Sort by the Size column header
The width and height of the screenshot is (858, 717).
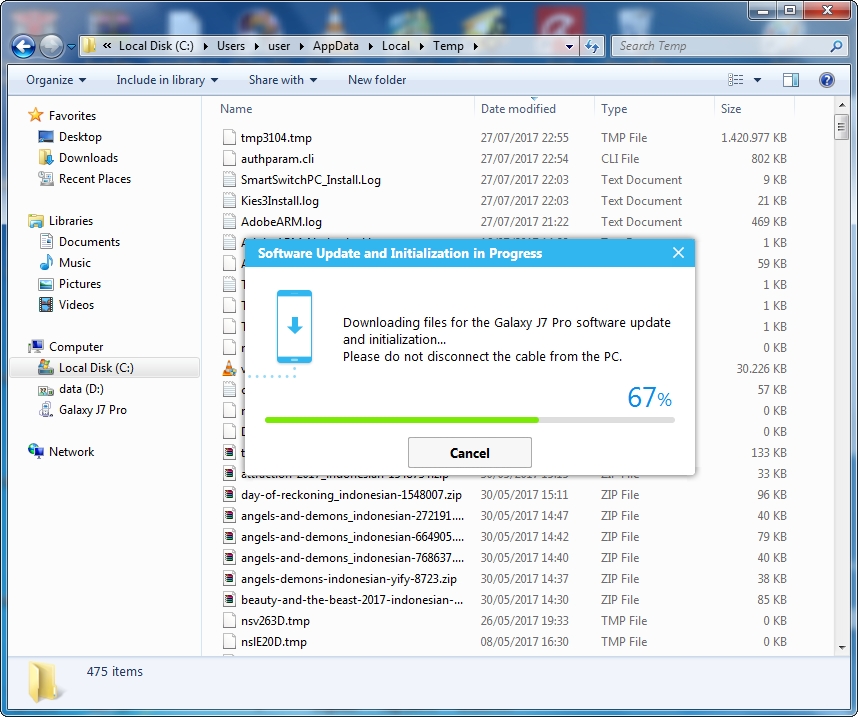coord(731,109)
